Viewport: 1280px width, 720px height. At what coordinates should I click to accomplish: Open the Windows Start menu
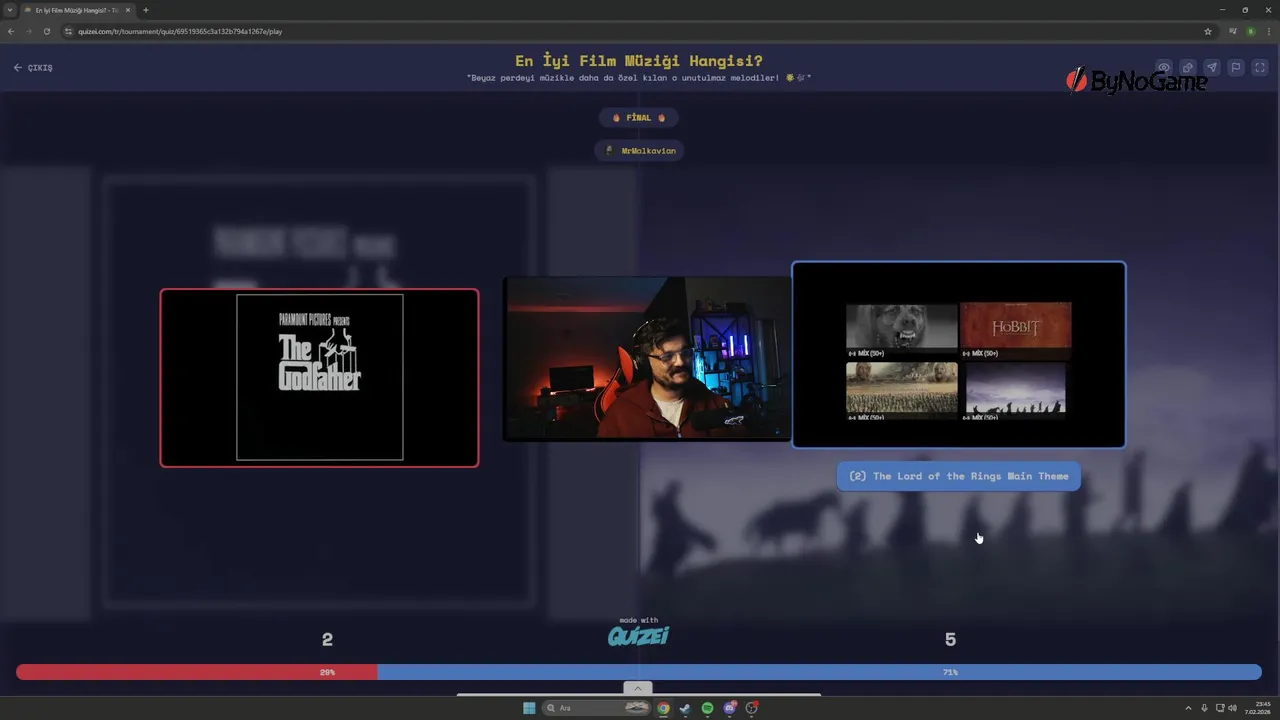tap(529, 708)
